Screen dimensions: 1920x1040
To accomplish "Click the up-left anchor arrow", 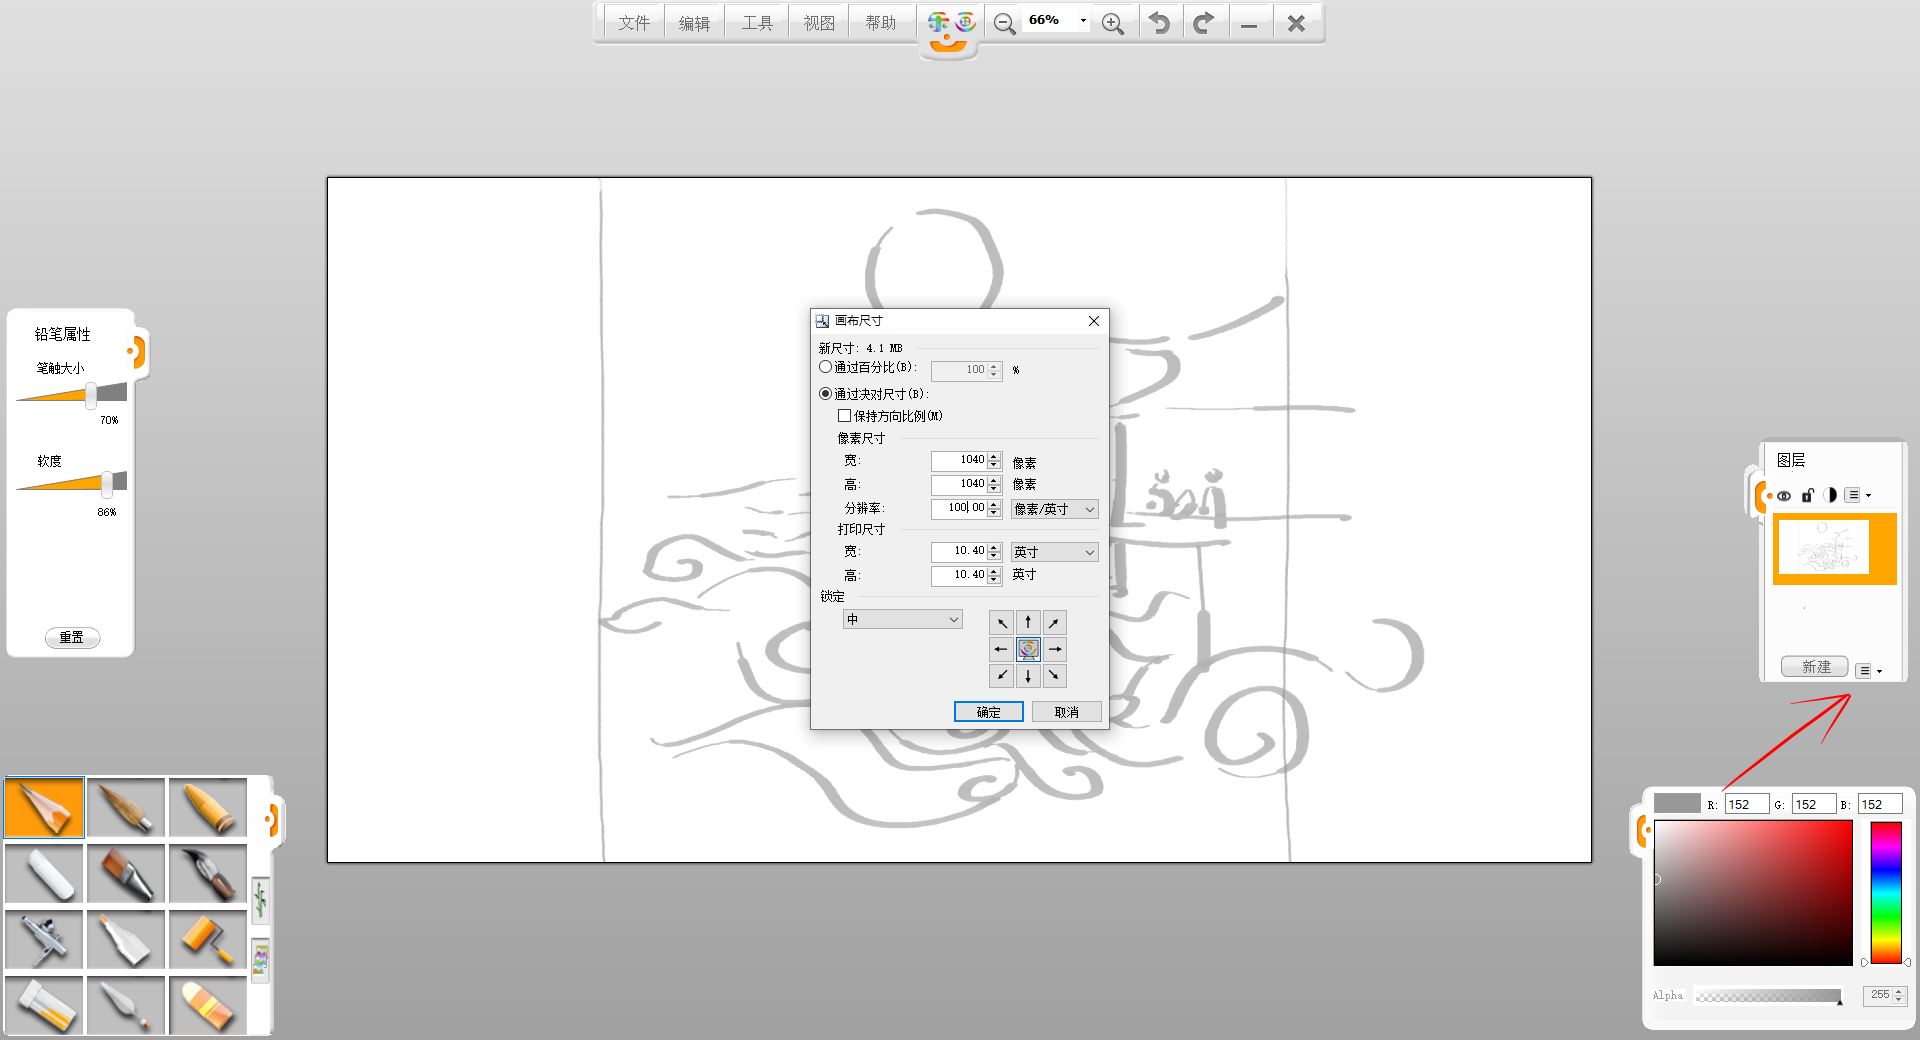I will 1001,623.
